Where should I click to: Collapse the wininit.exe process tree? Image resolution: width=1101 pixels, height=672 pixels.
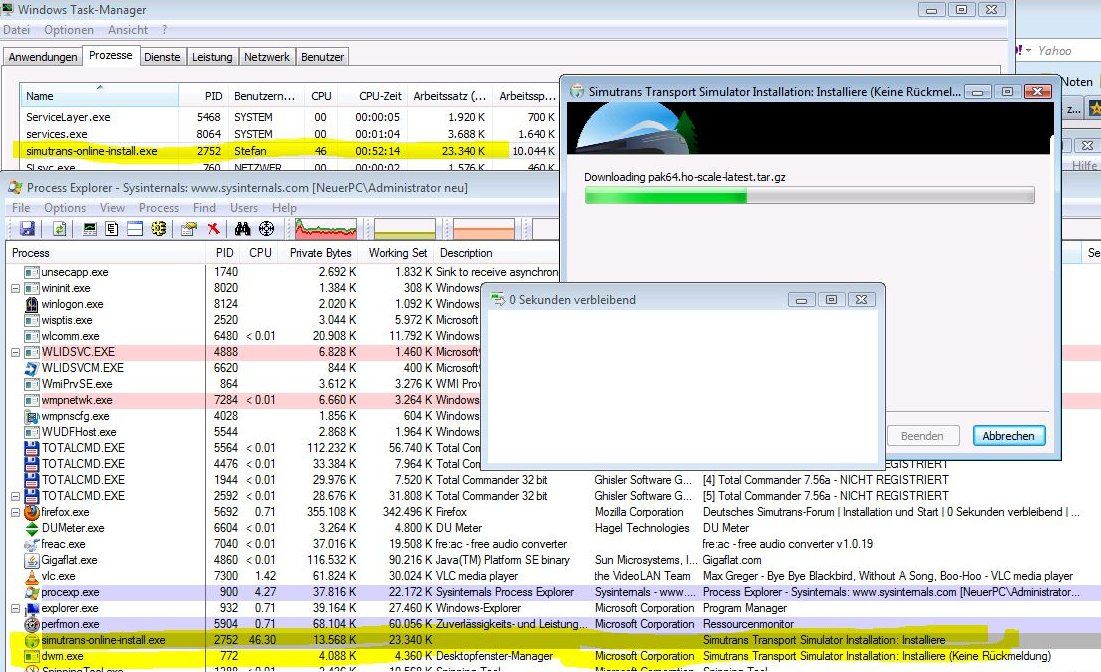15,288
